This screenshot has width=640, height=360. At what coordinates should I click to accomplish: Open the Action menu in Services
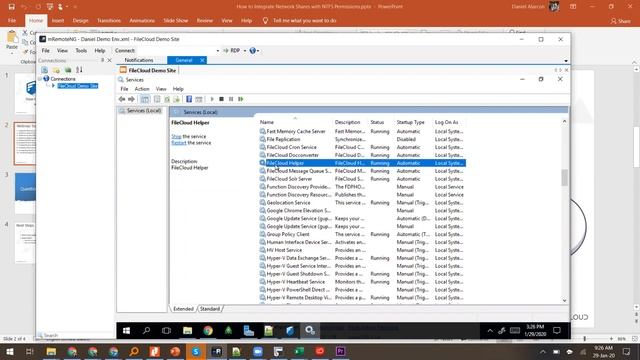point(142,89)
